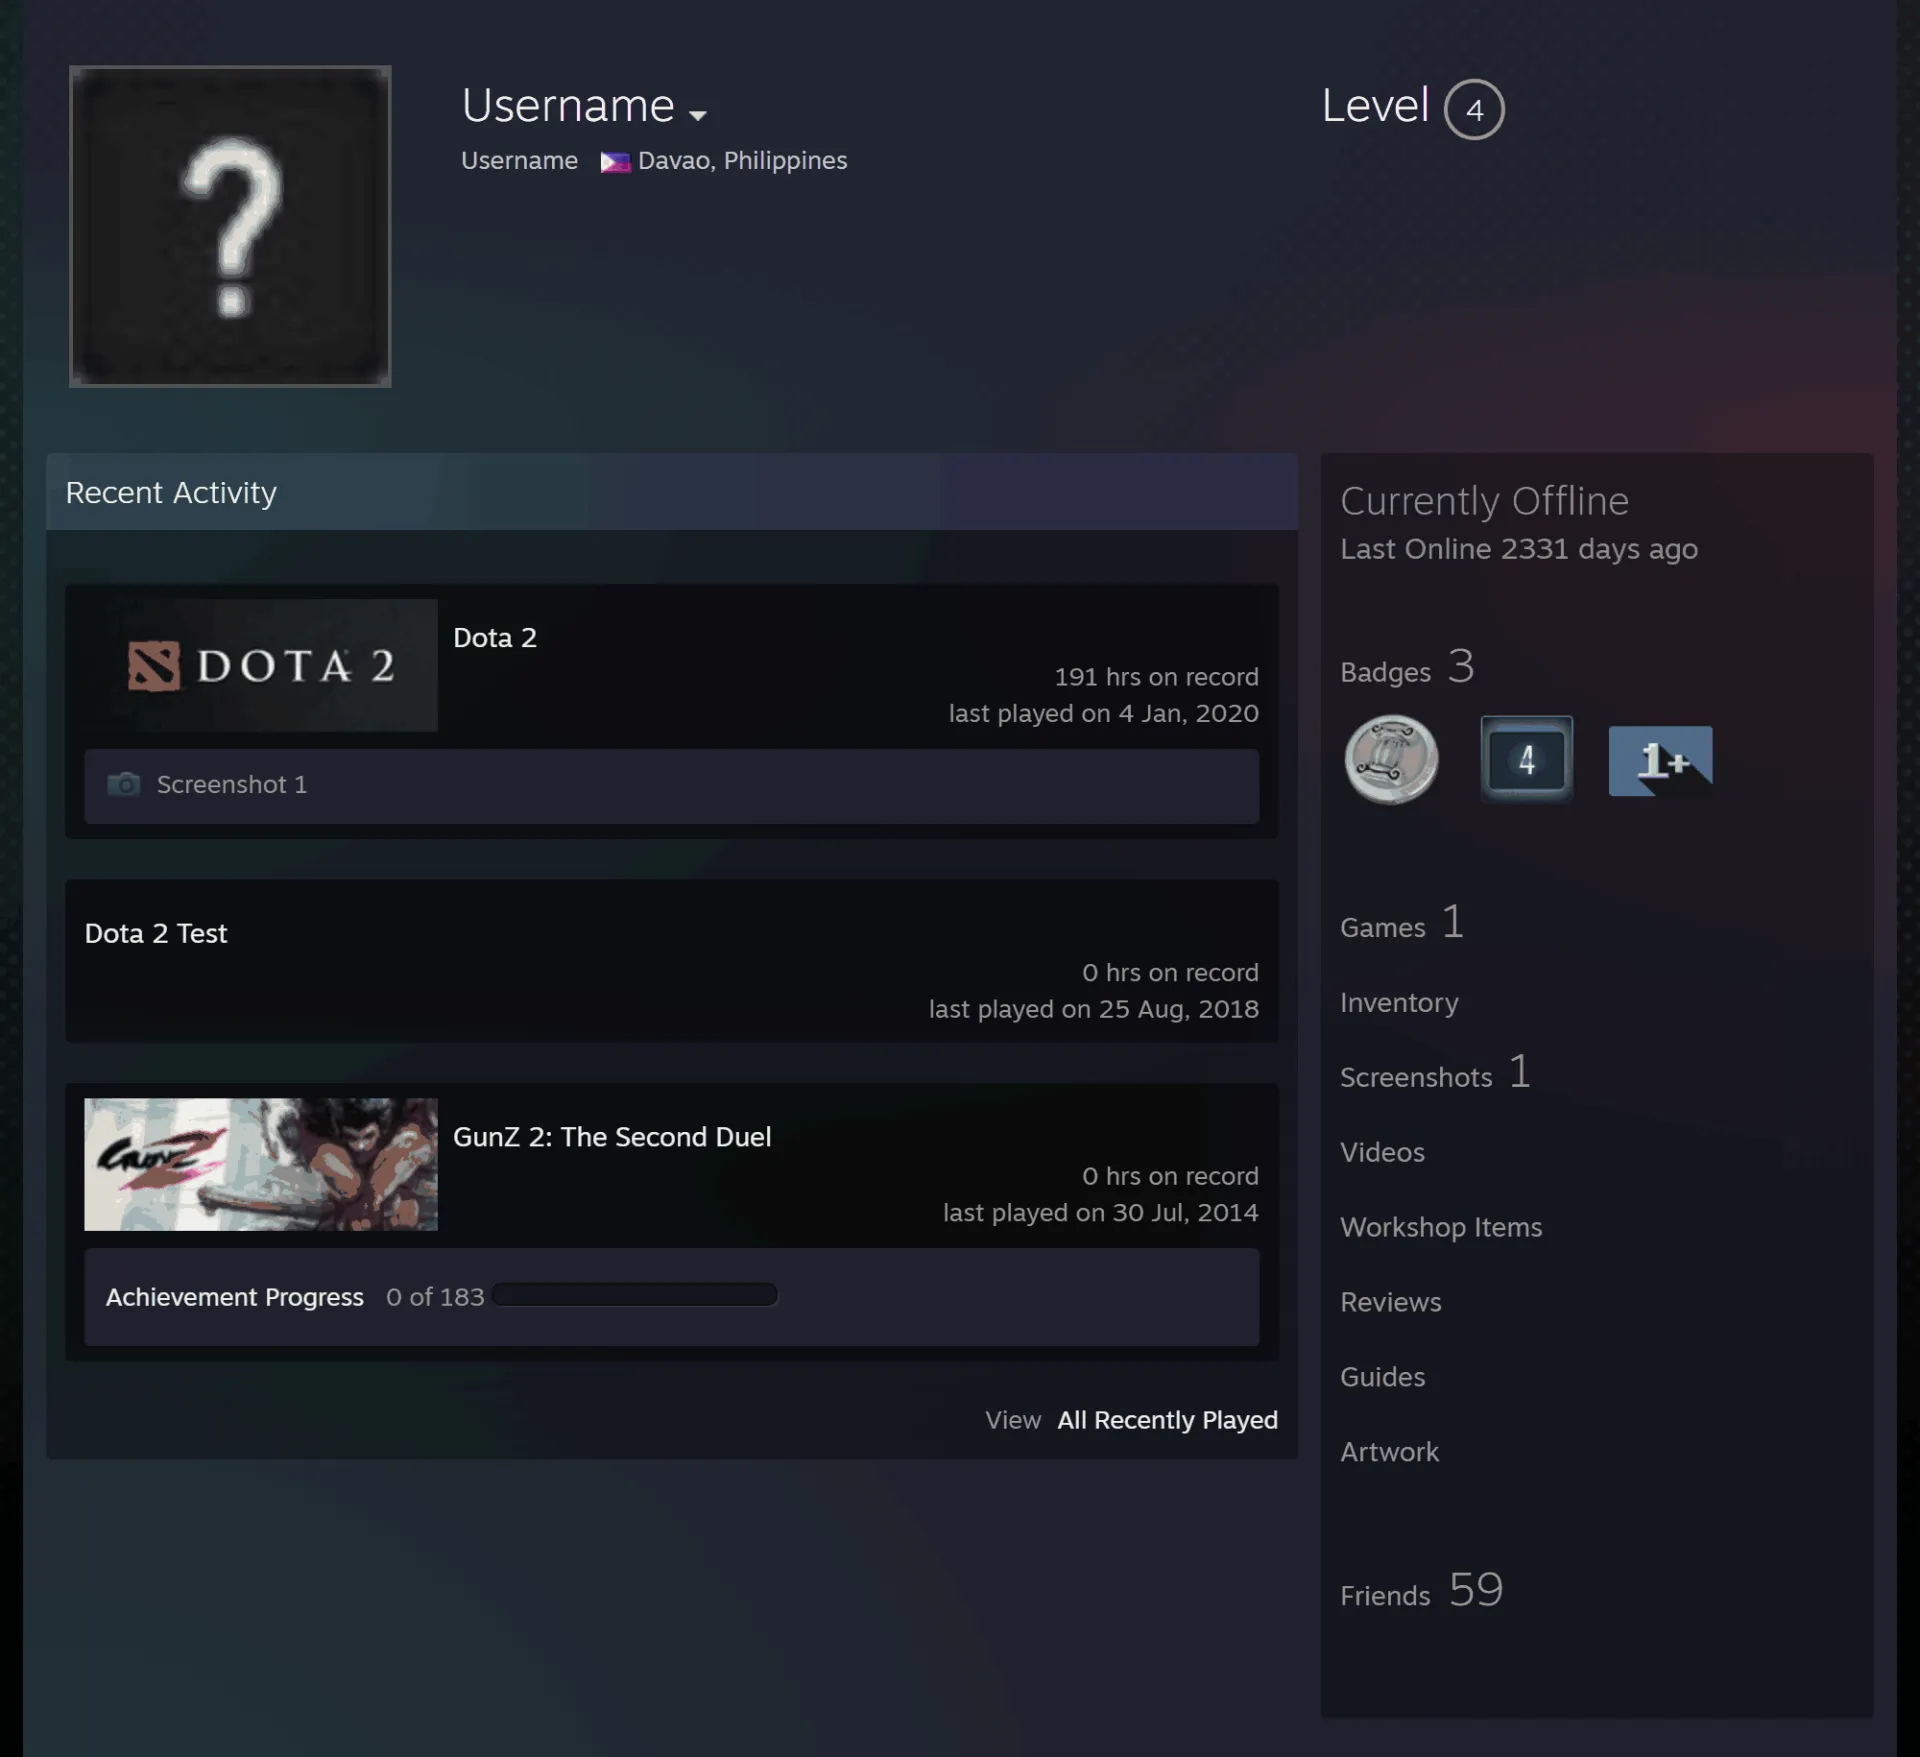Click 'last played on 4 Jan, 2020'

1103,714
